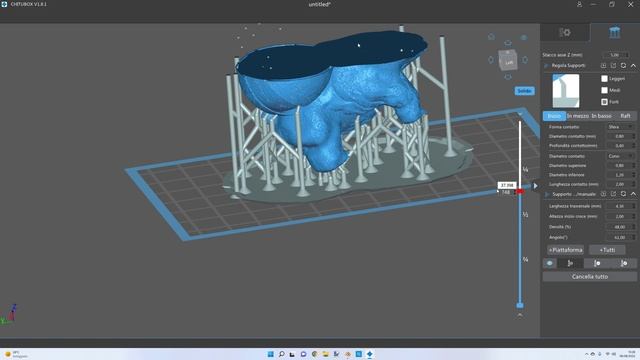Select the delete-support tool icon
The height and width of the screenshot is (360, 640).
tap(624, 263)
